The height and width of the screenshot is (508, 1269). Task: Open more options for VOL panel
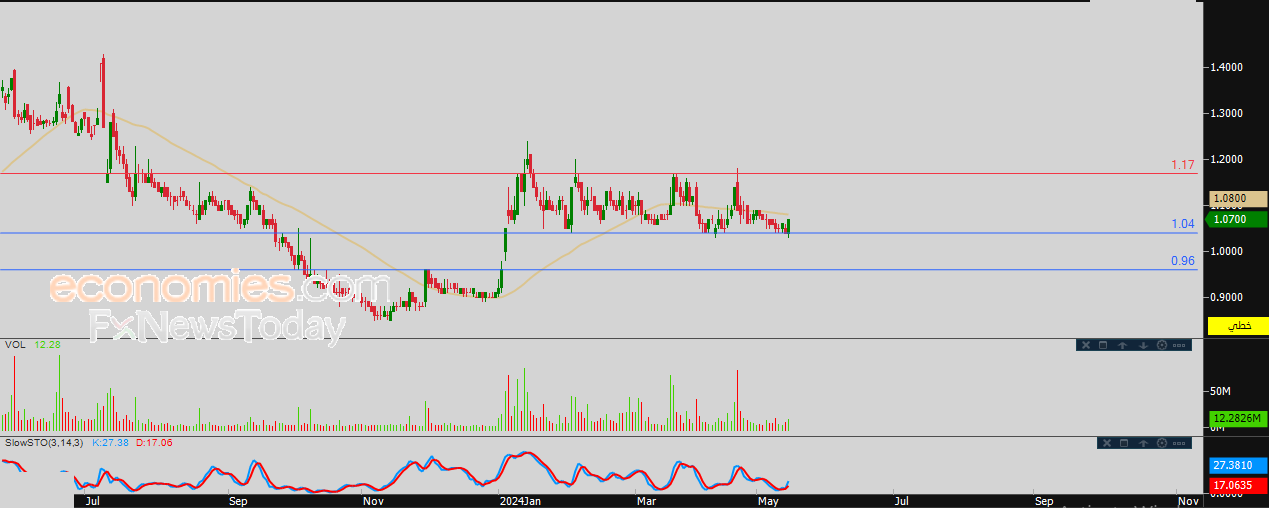pyautogui.click(x=1179, y=345)
